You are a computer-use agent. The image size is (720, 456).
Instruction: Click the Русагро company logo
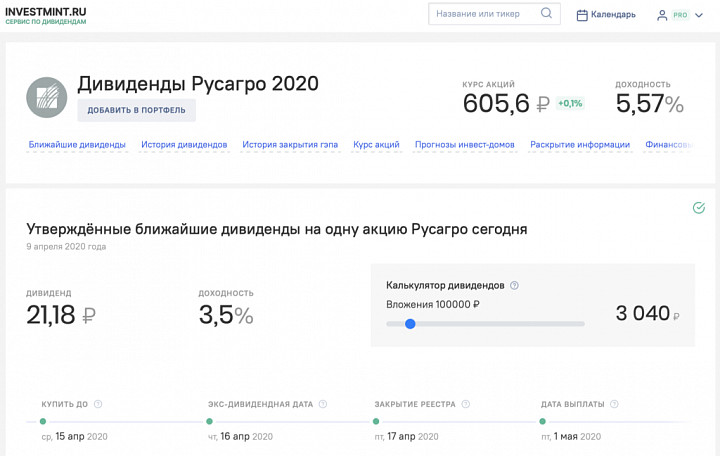(x=46, y=97)
